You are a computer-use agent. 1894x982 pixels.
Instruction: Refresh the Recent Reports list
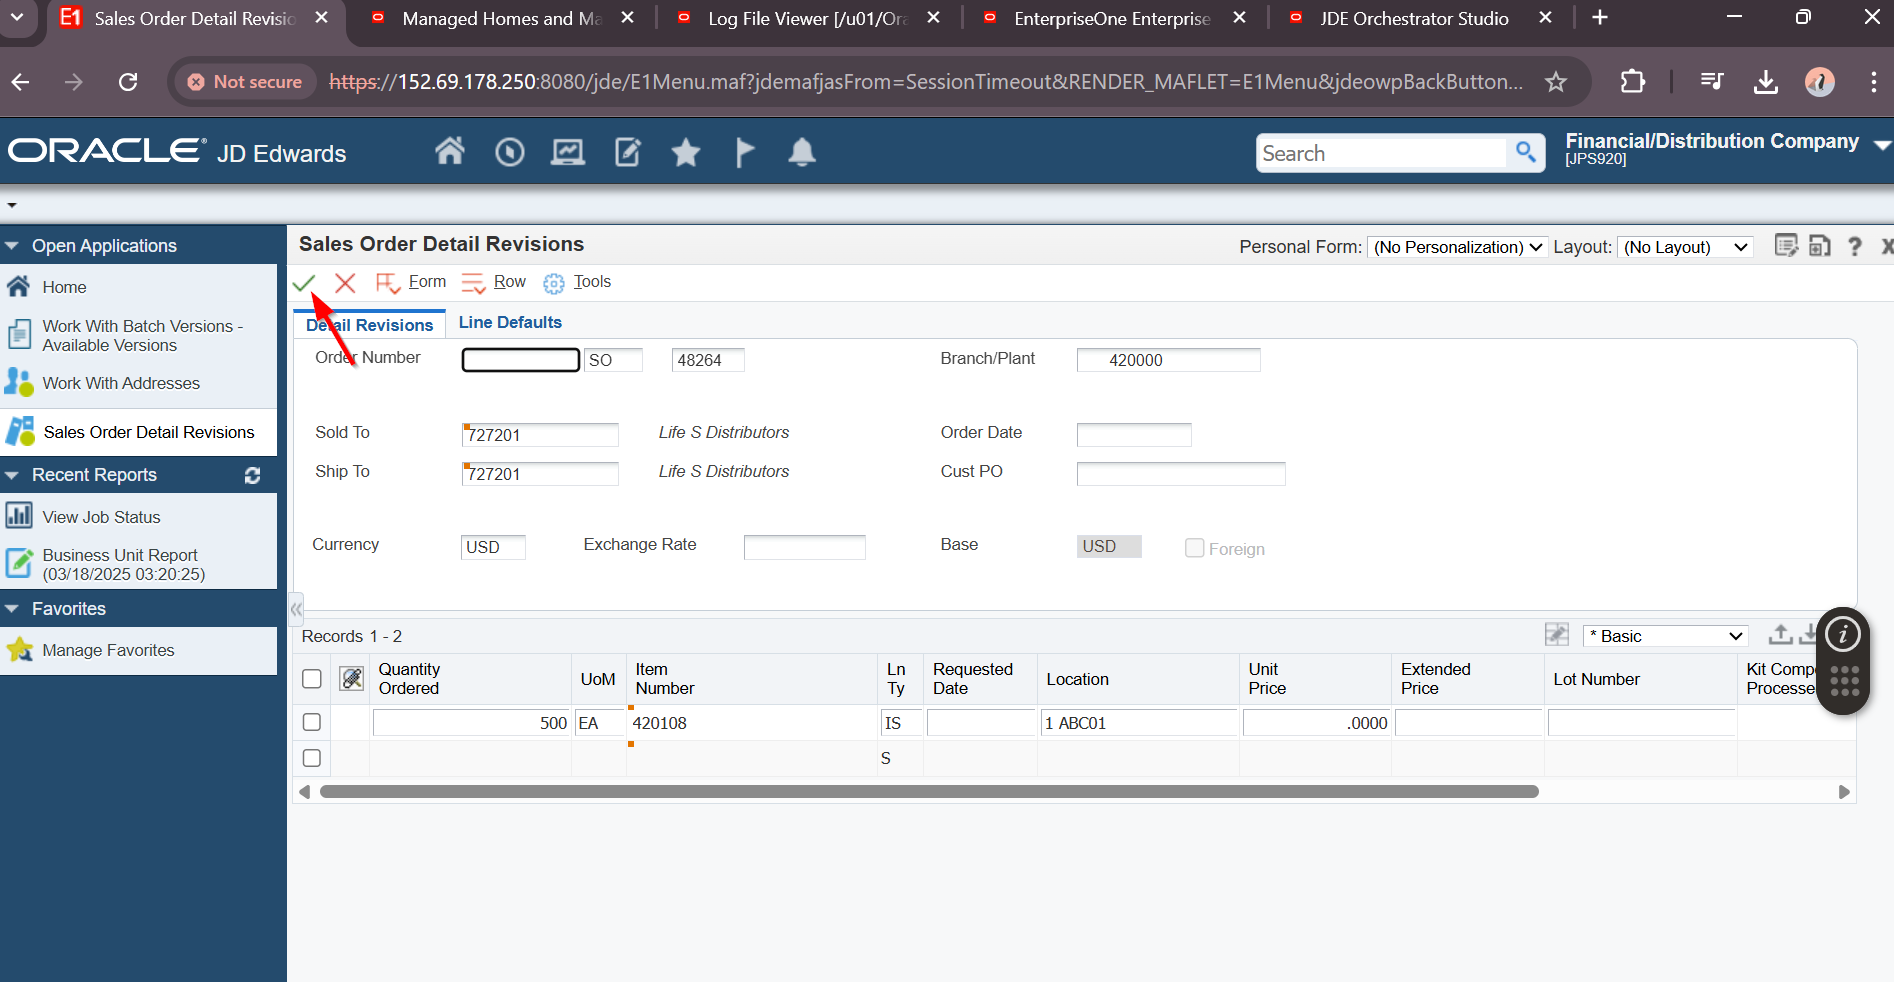tap(252, 476)
